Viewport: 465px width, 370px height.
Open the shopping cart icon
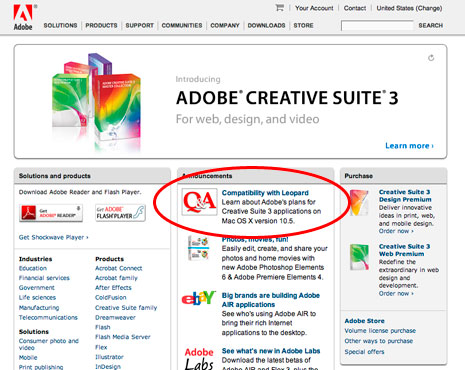280,8
